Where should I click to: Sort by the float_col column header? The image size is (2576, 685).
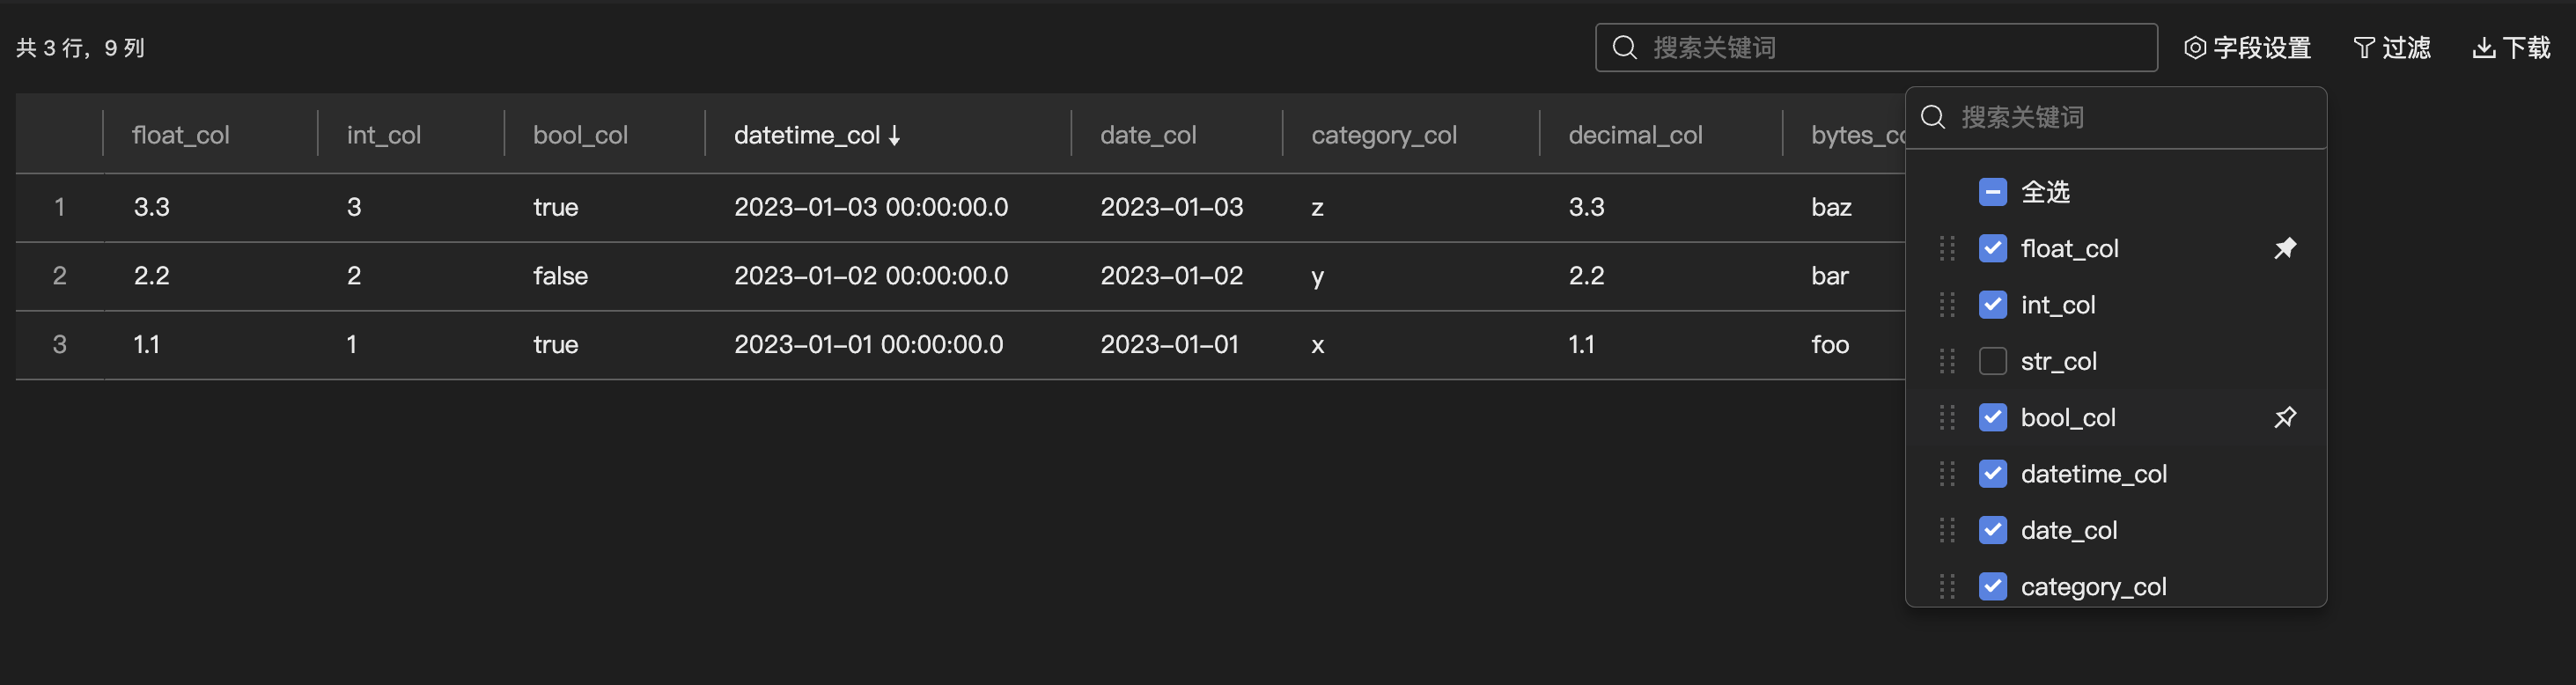tap(181, 135)
